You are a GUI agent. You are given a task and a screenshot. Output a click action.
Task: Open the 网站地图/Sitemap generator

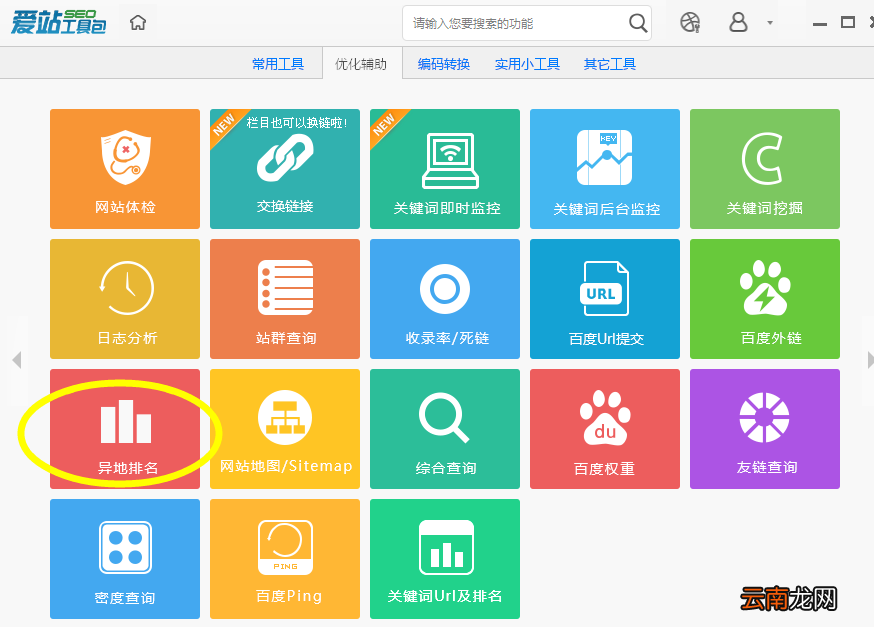pos(285,429)
